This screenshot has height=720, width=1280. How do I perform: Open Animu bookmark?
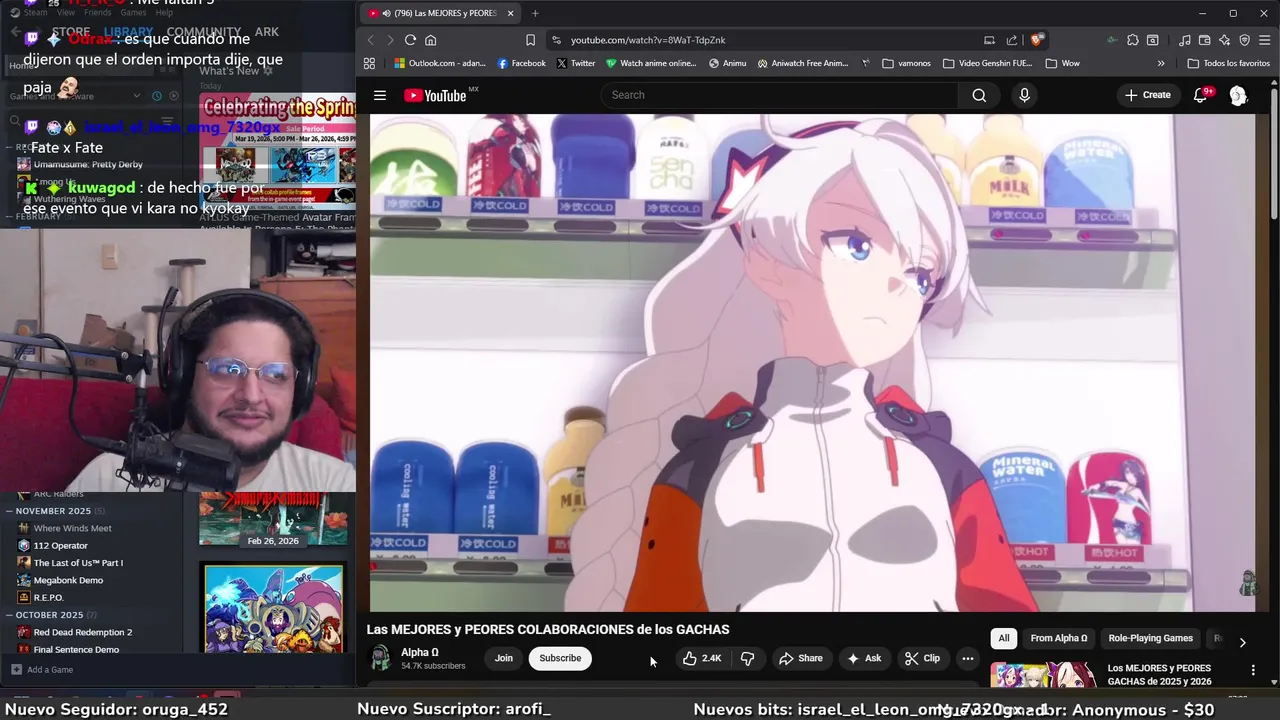pos(727,63)
